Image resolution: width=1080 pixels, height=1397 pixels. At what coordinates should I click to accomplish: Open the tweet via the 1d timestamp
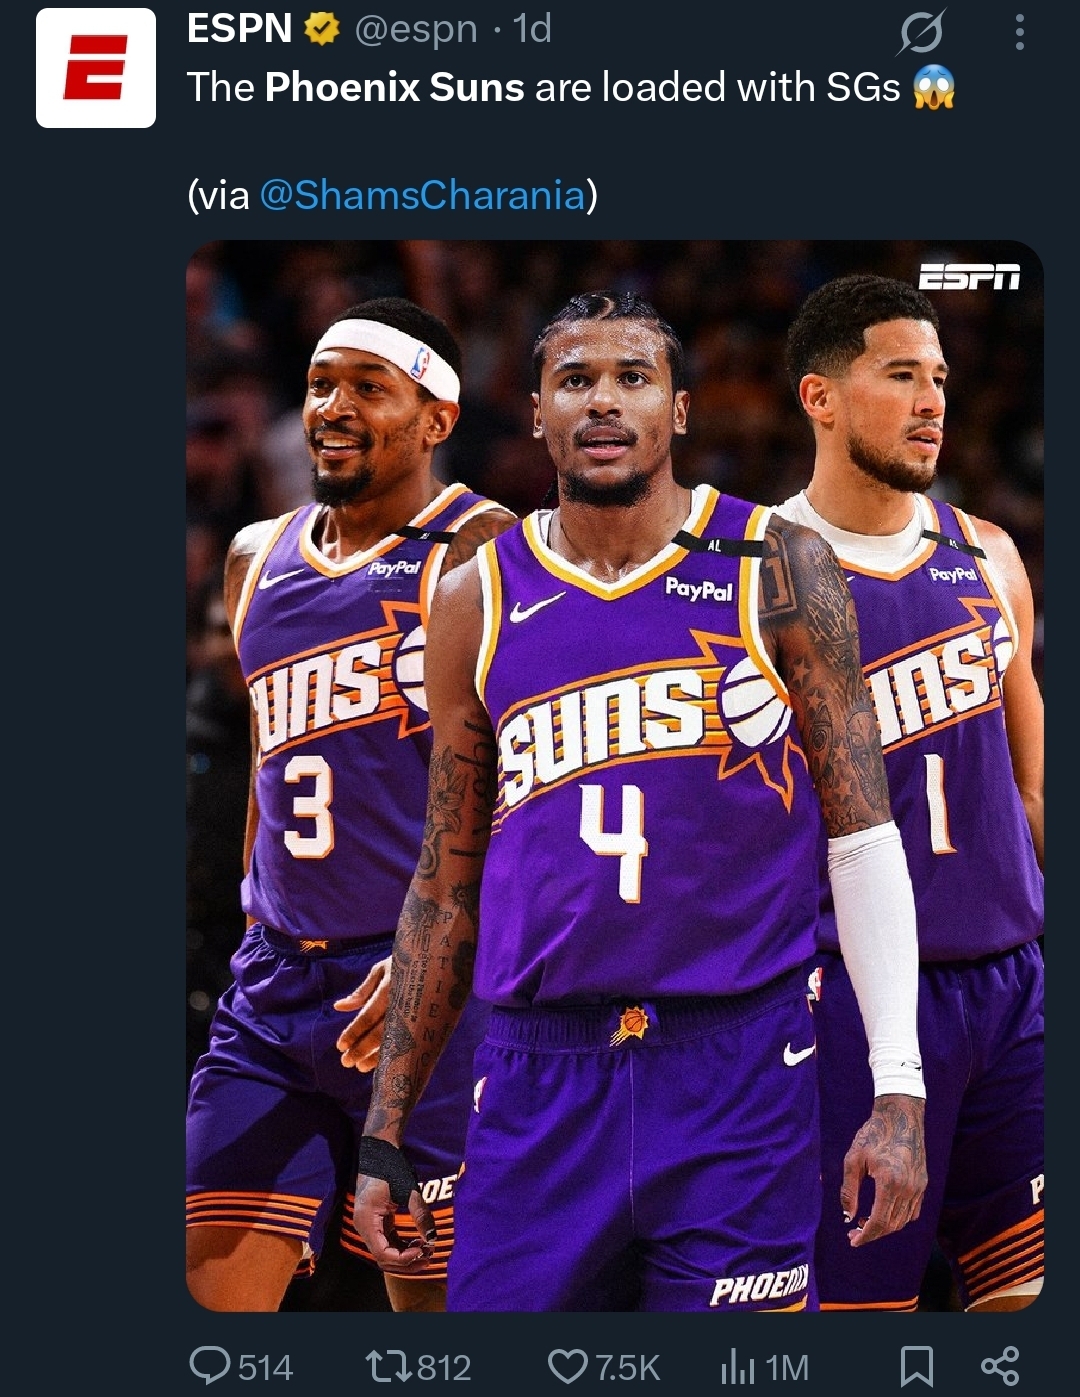pos(532,30)
